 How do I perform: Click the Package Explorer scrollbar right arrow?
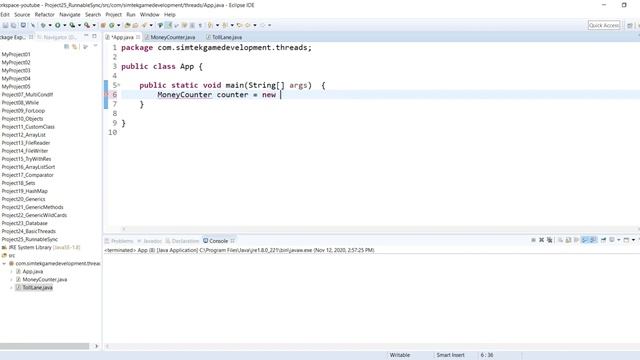point(96,346)
